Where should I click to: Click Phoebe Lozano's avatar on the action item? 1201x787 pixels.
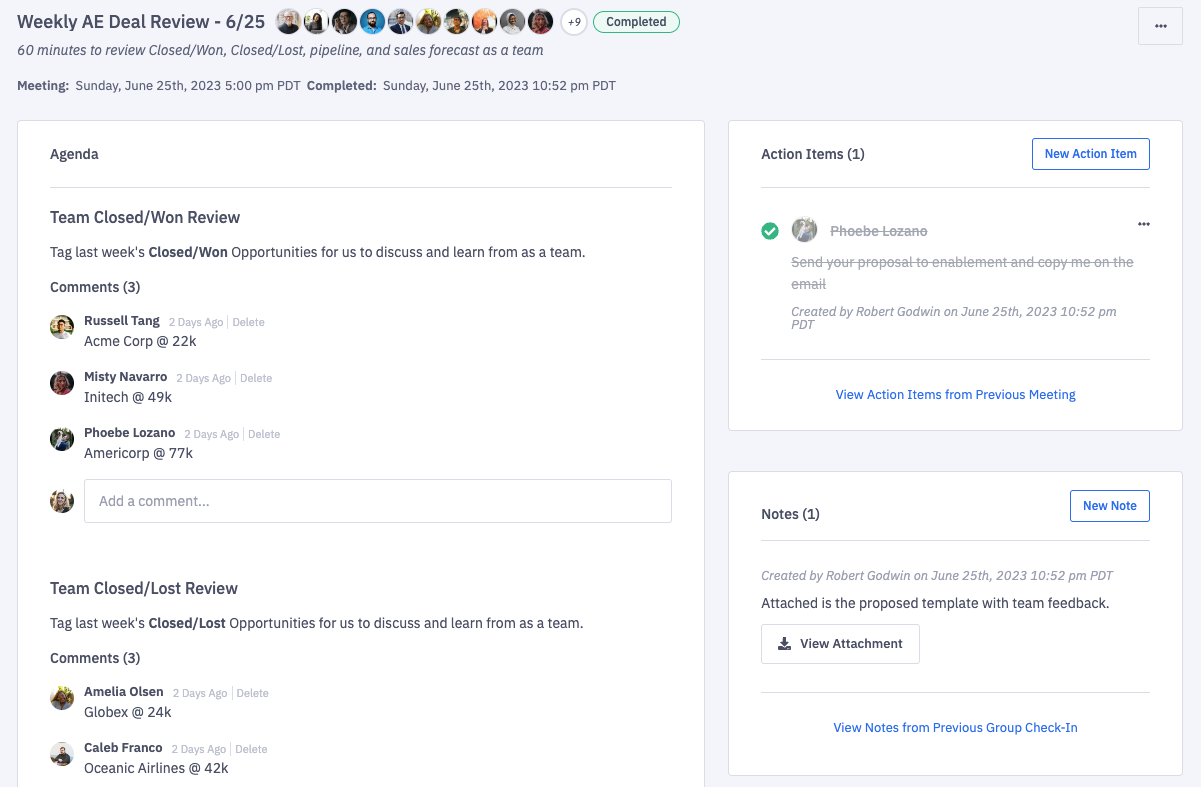804,229
